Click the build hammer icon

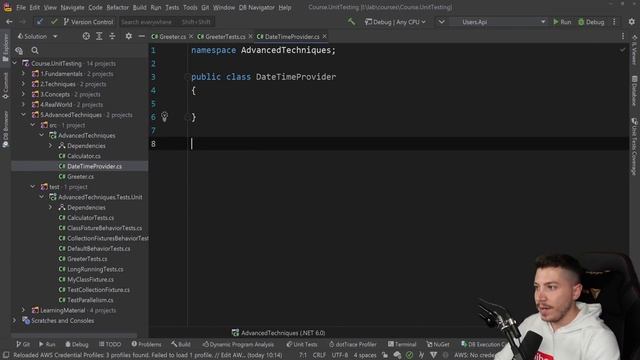(351, 22)
